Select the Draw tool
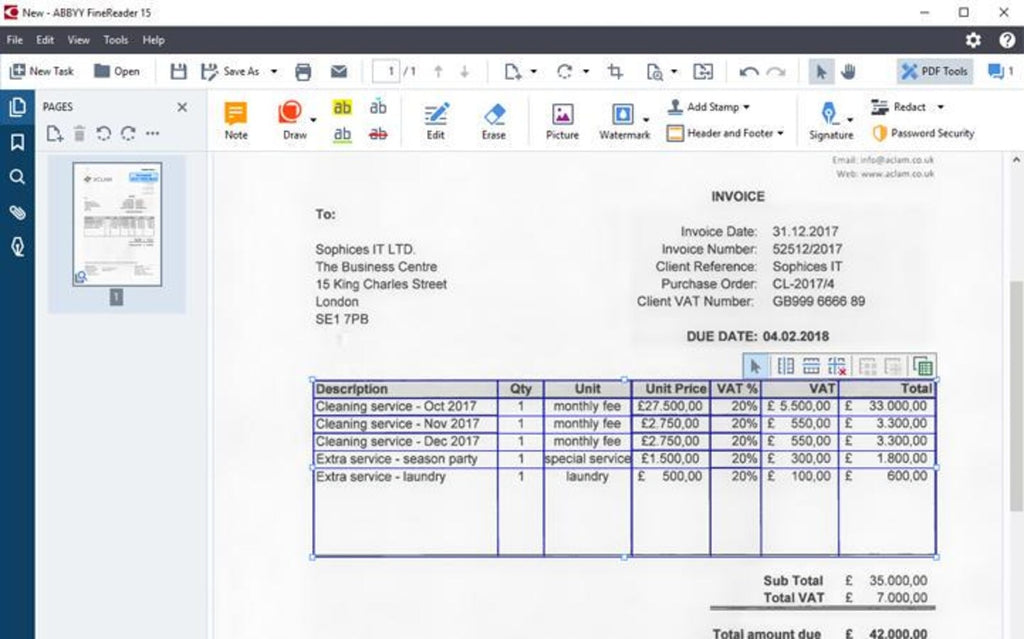This screenshot has width=1024, height=639. pyautogui.click(x=293, y=120)
